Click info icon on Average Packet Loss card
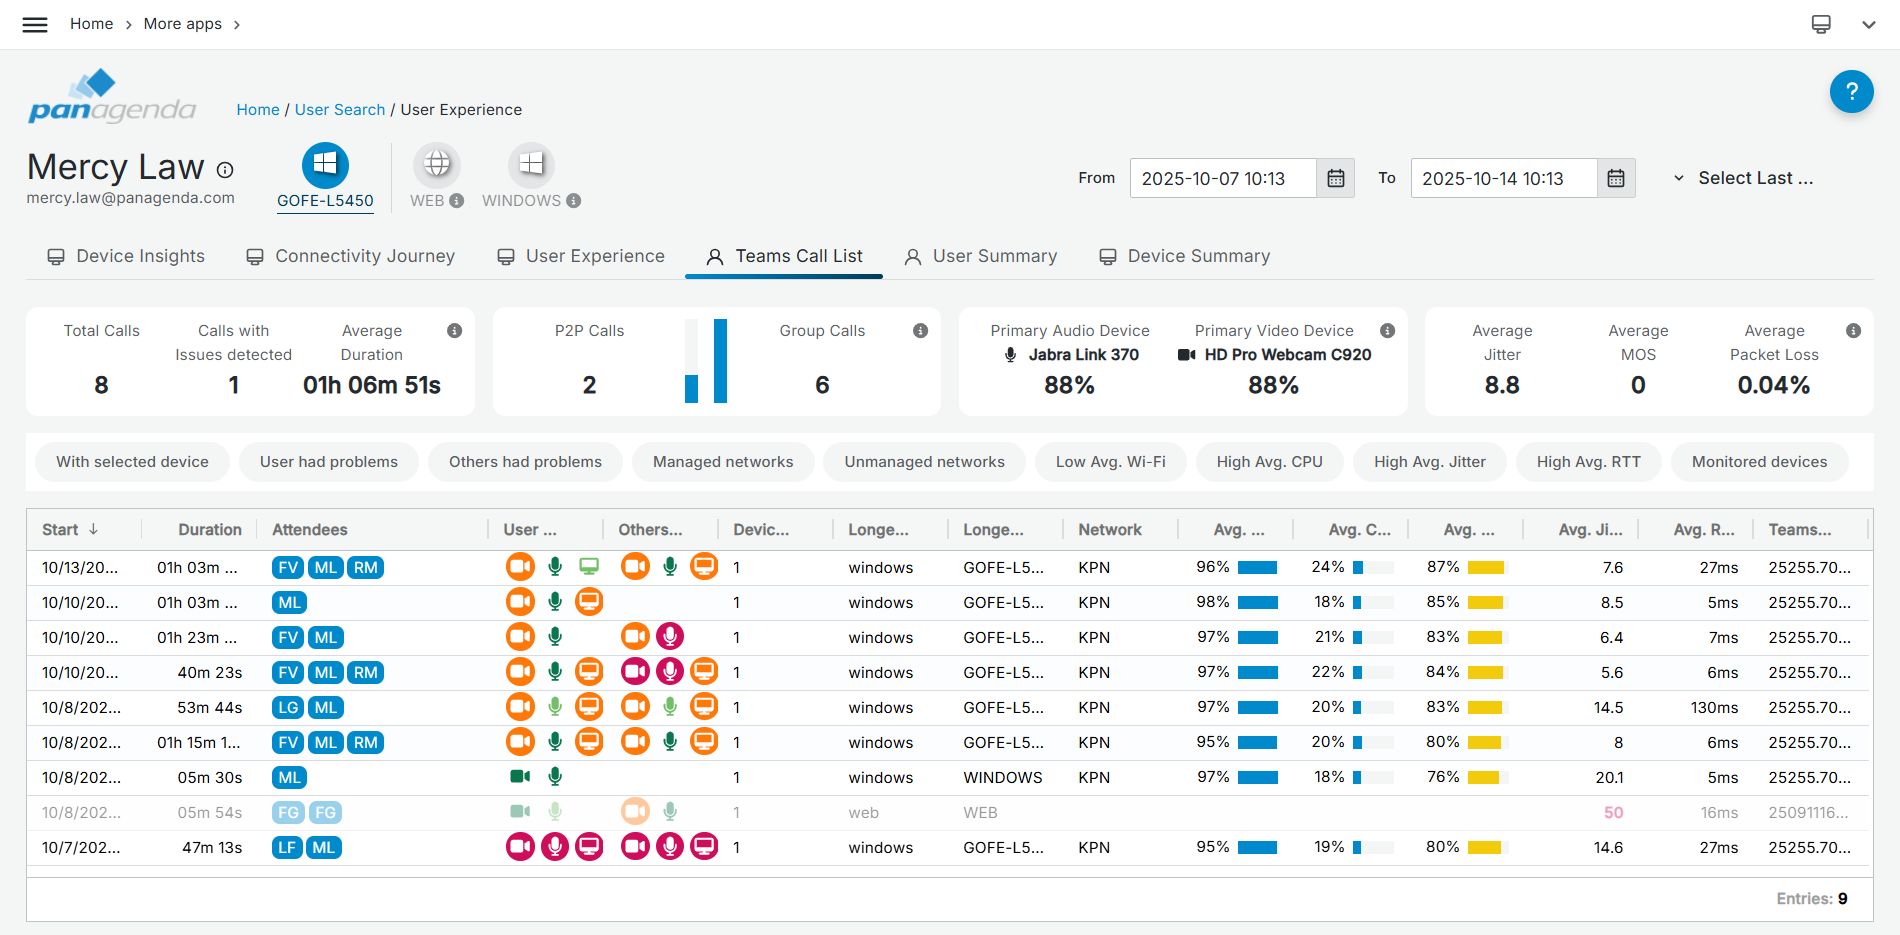The height and width of the screenshot is (935, 1900). pyautogui.click(x=1853, y=331)
